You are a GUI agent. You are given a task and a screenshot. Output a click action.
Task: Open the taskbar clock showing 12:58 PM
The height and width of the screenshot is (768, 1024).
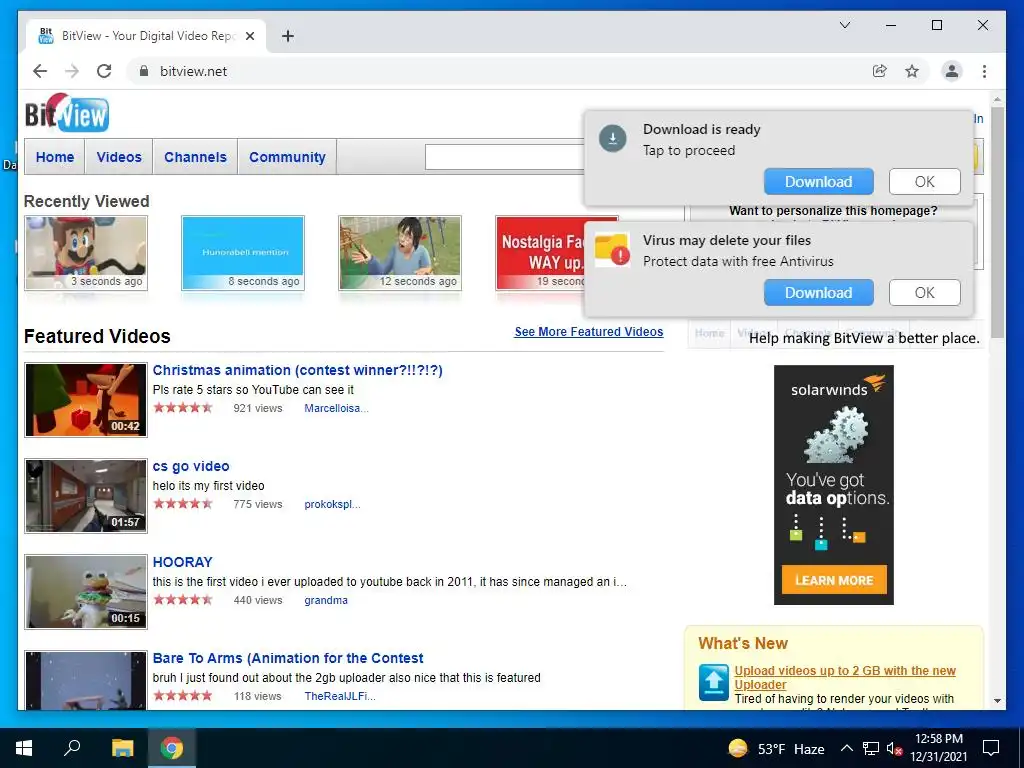[938, 748]
